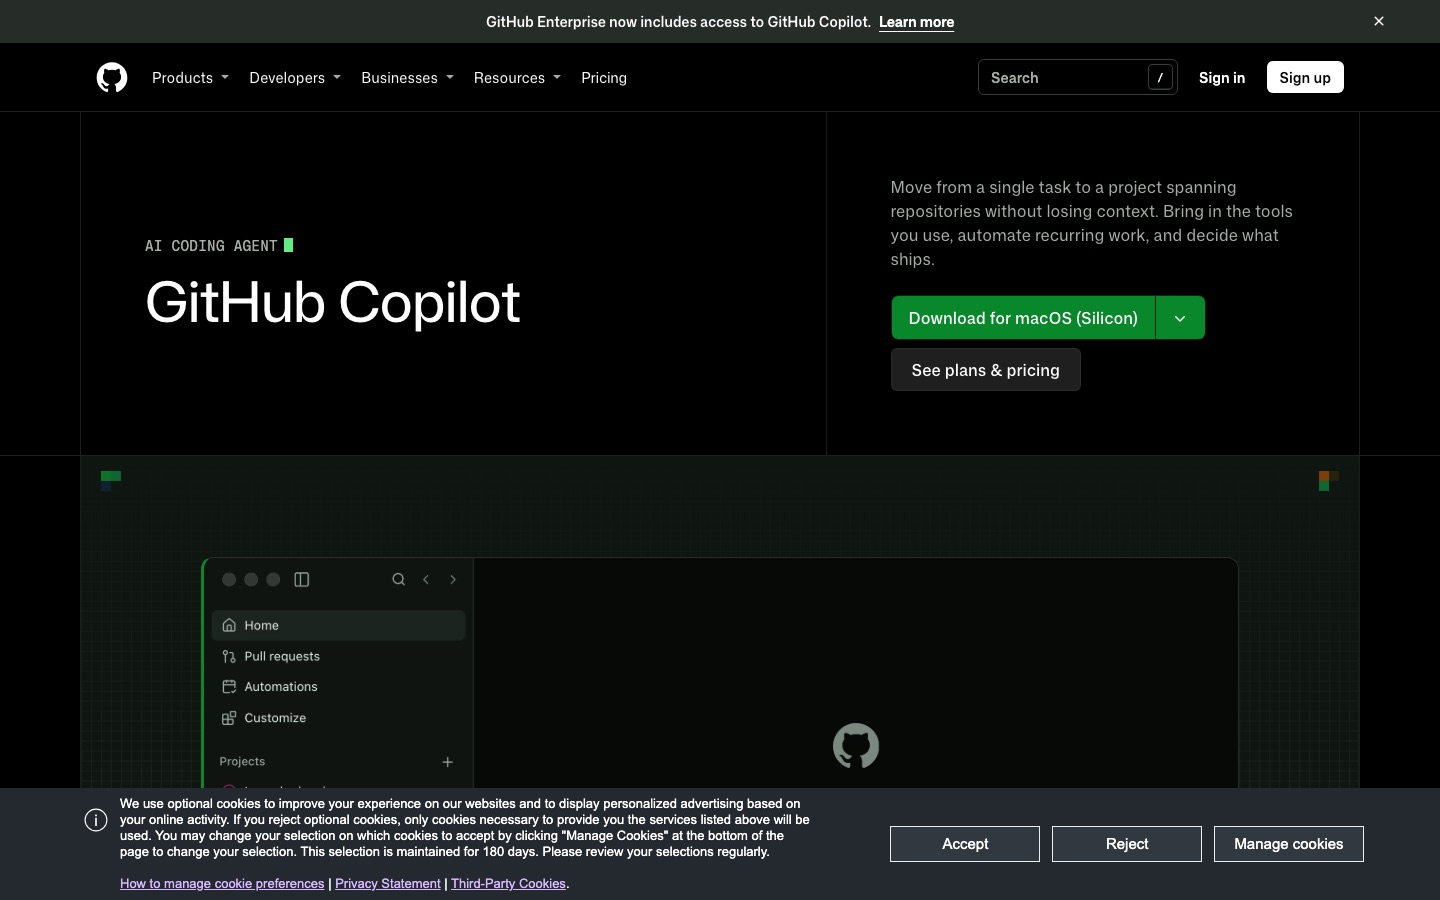Click the Sign up button
Screen dimensions: 1440x900
pyautogui.click(x=1305, y=77)
